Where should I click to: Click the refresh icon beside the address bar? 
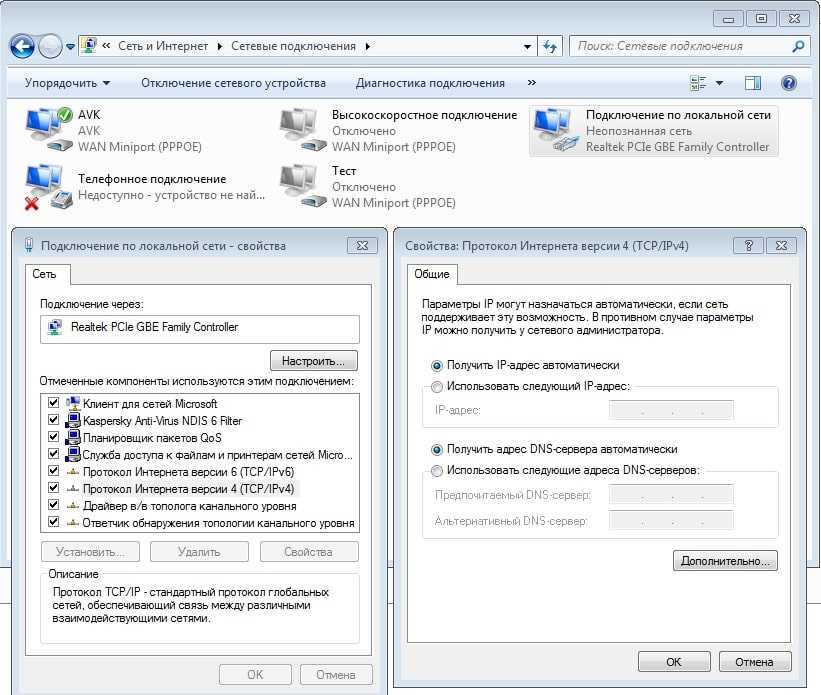550,46
